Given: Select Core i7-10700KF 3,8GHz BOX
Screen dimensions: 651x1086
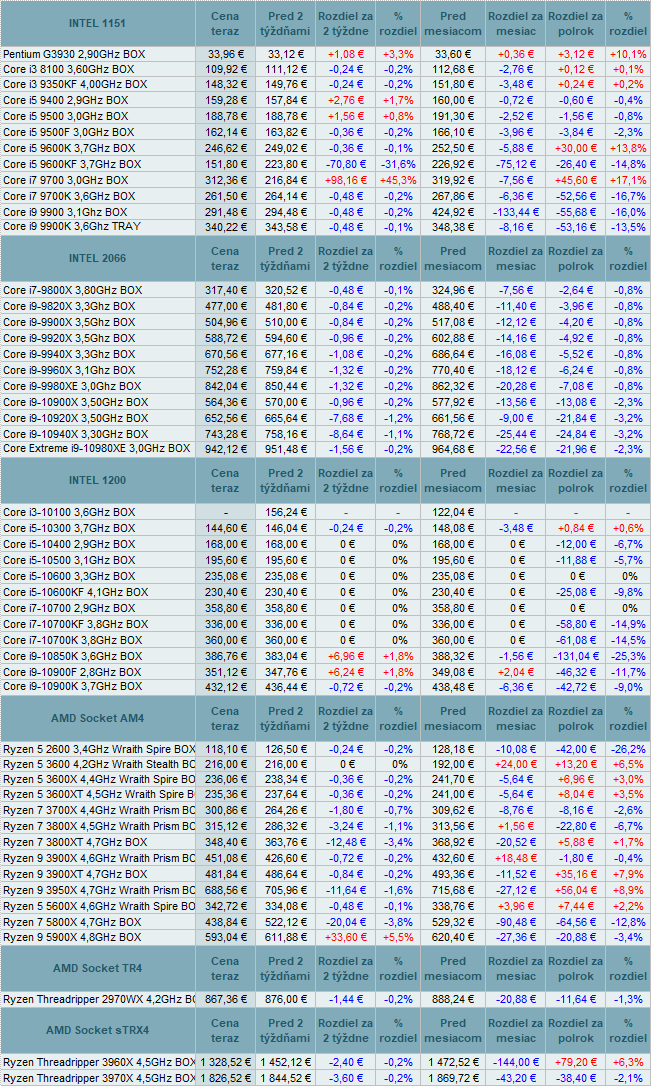Looking at the screenshot, I should point(75,625).
